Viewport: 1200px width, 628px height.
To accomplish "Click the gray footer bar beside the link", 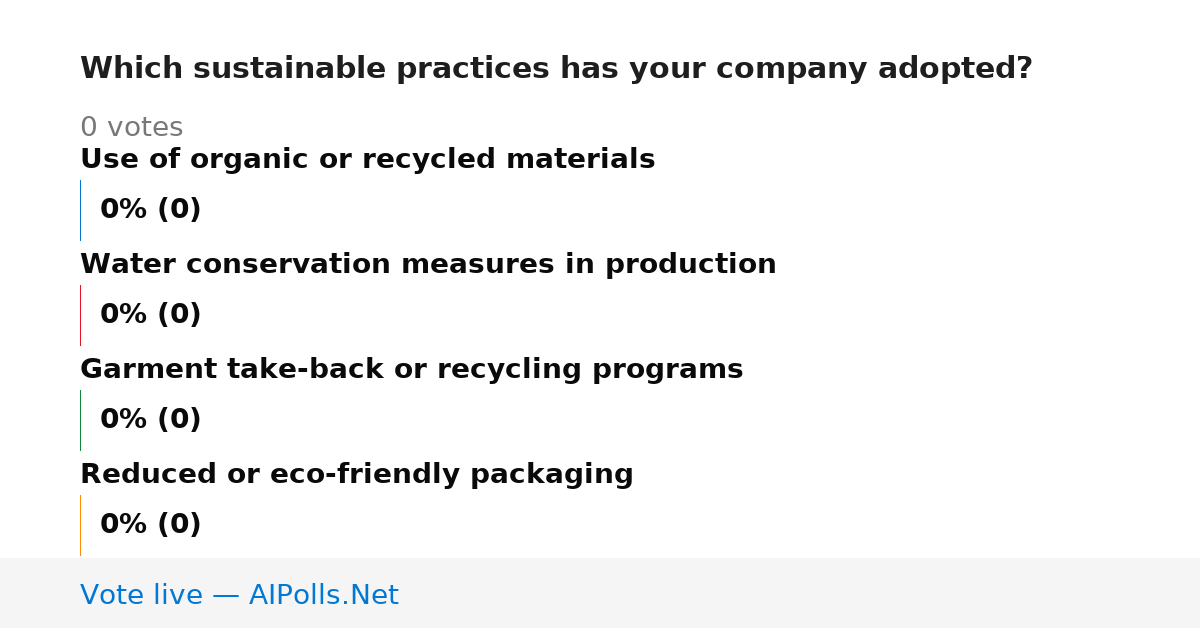I will click(800, 593).
